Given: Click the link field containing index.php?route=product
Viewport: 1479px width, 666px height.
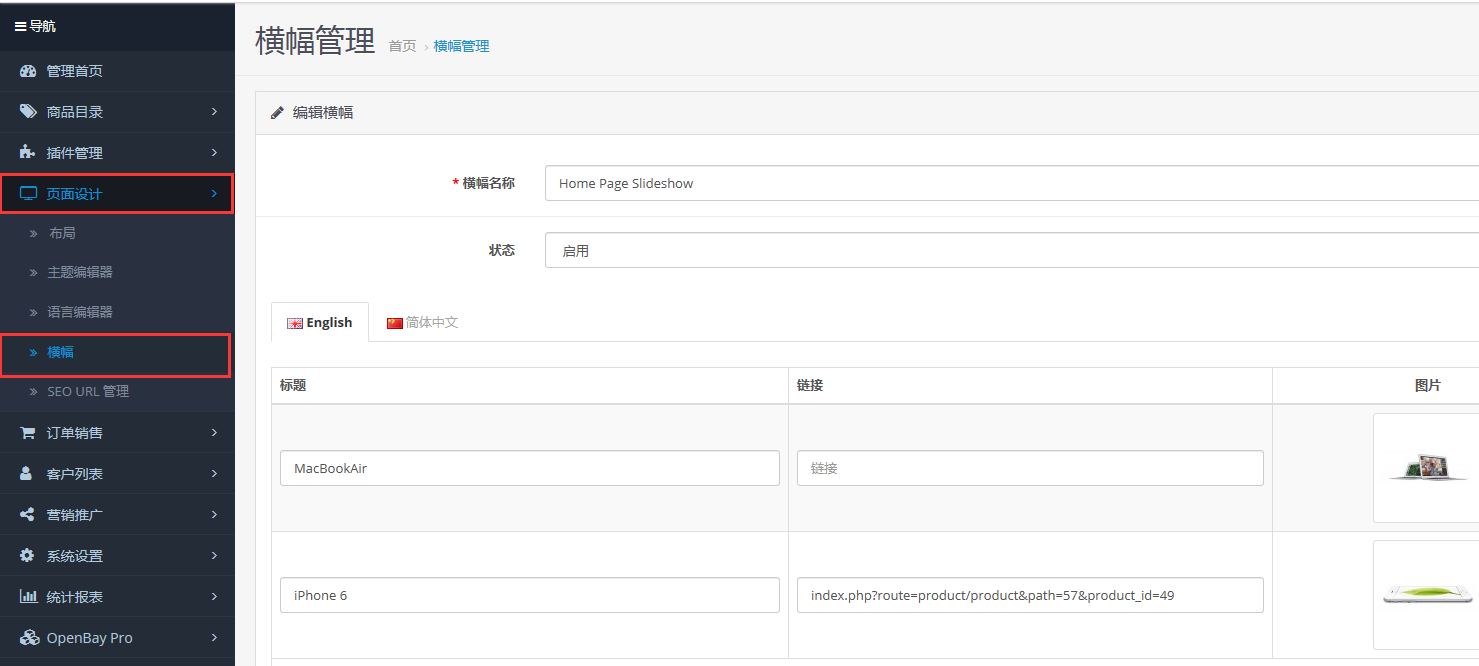Looking at the screenshot, I should (1030, 595).
